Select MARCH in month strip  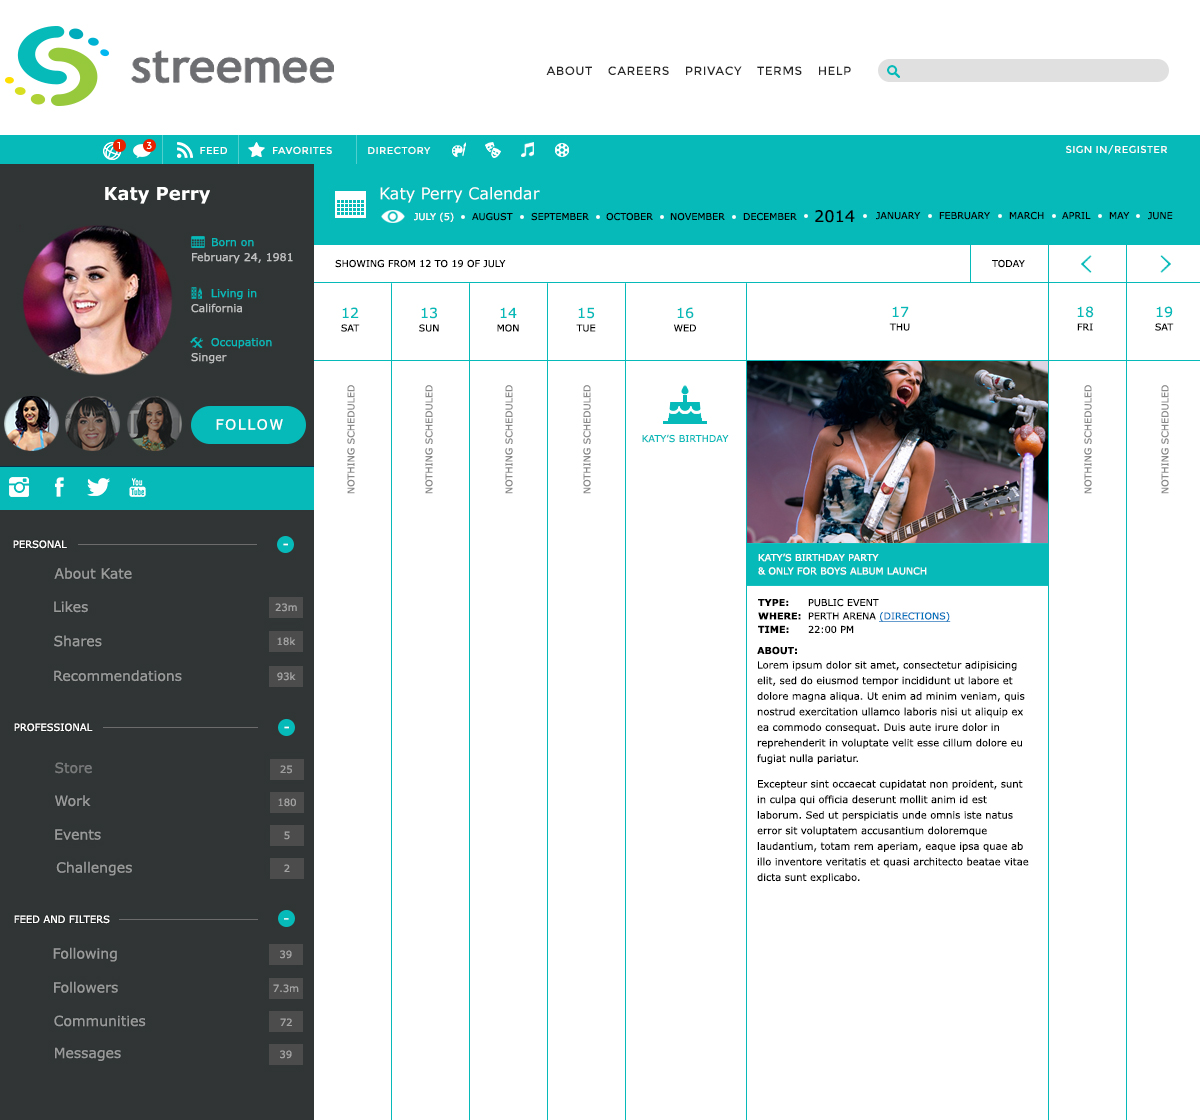[x=1026, y=216]
